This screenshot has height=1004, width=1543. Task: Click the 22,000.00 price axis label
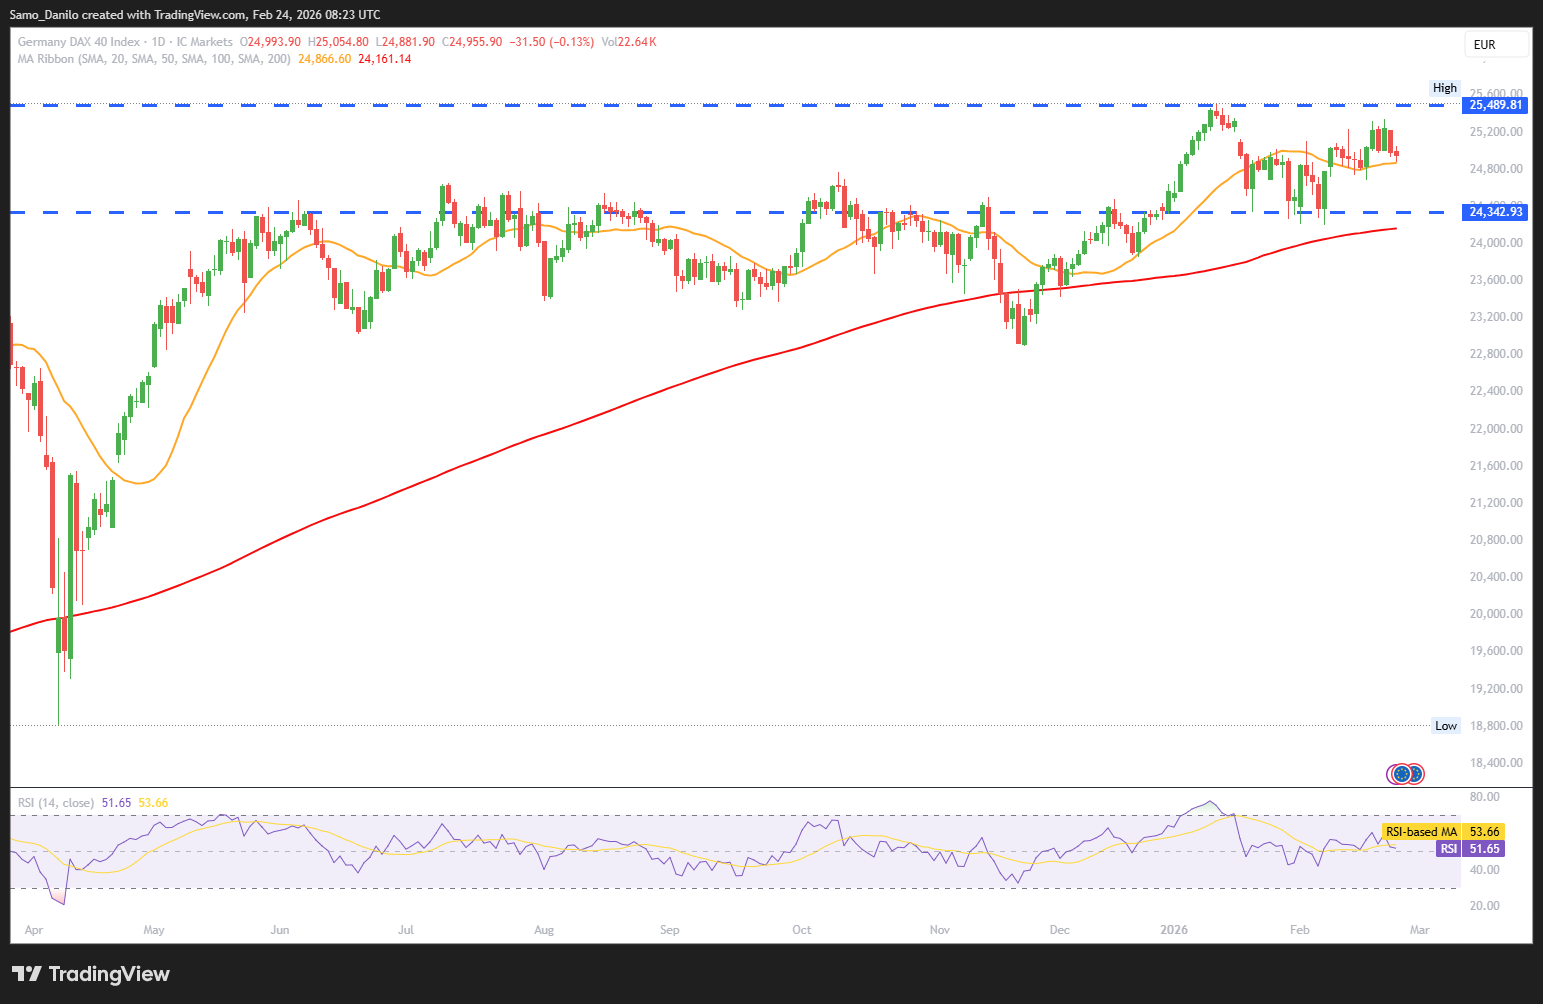(x=1496, y=429)
